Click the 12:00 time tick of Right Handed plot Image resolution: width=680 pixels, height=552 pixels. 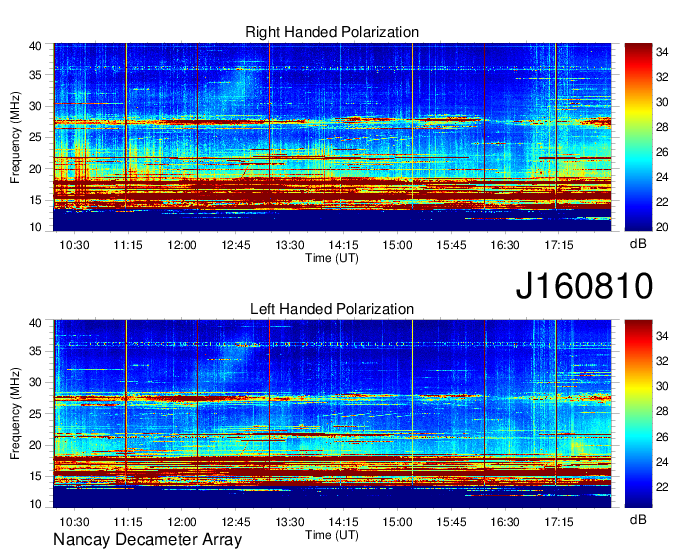182,245
